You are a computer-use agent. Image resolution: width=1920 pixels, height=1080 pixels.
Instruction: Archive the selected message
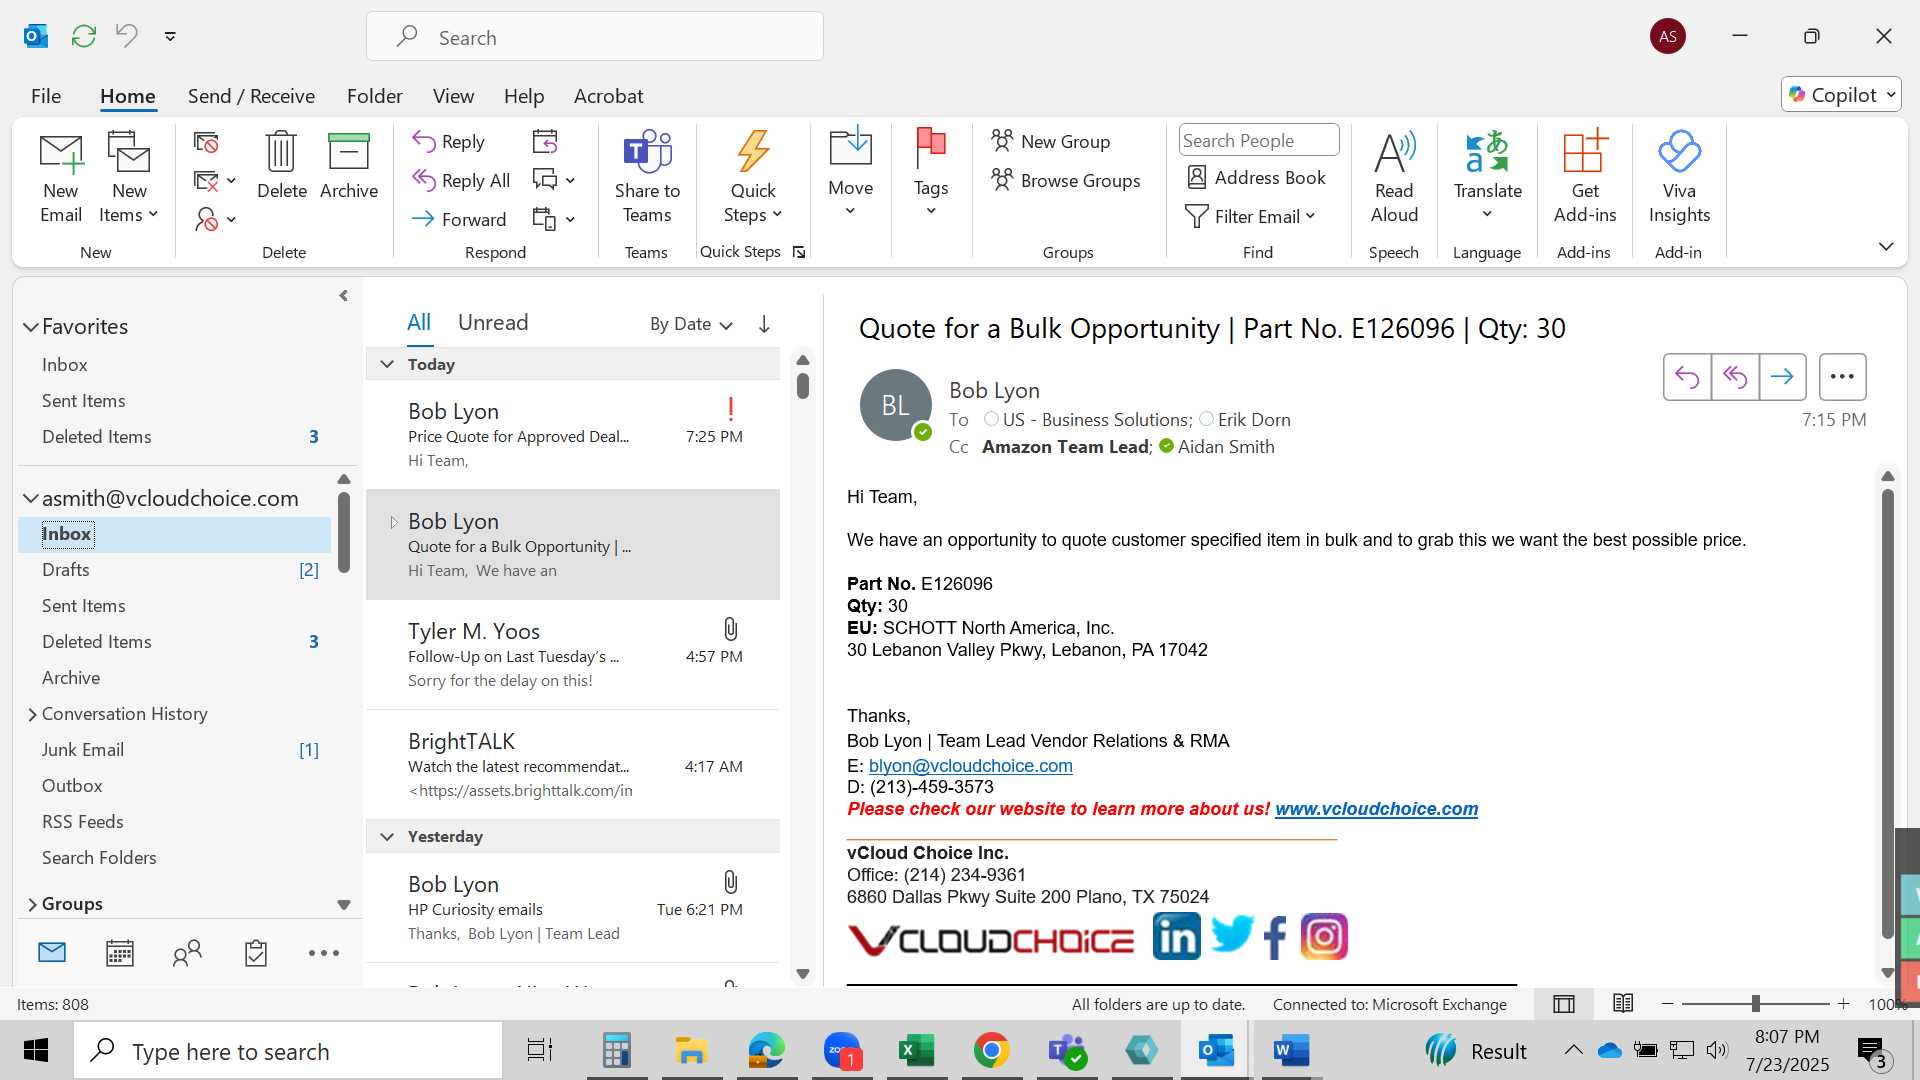(349, 166)
